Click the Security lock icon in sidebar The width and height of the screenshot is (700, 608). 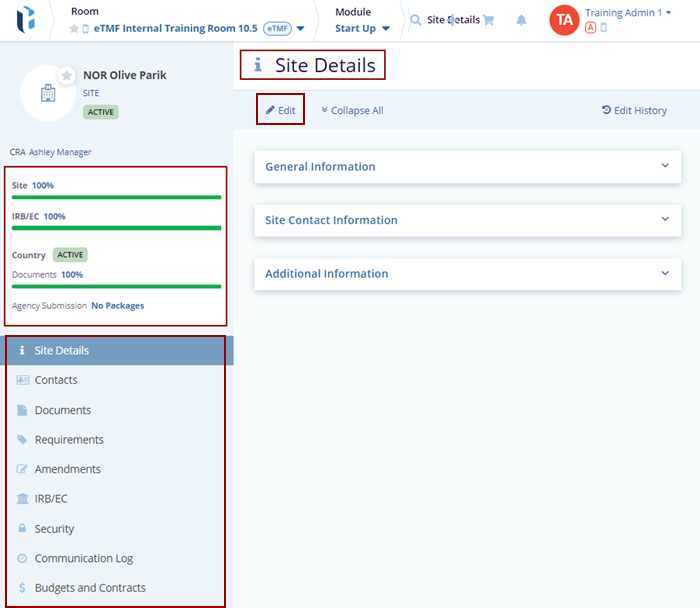coord(23,529)
